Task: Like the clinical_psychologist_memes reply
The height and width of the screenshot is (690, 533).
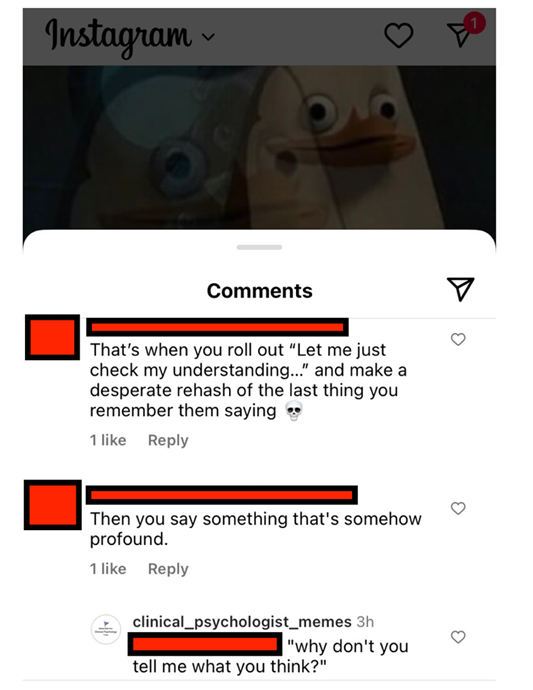Action: click(458, 637)
